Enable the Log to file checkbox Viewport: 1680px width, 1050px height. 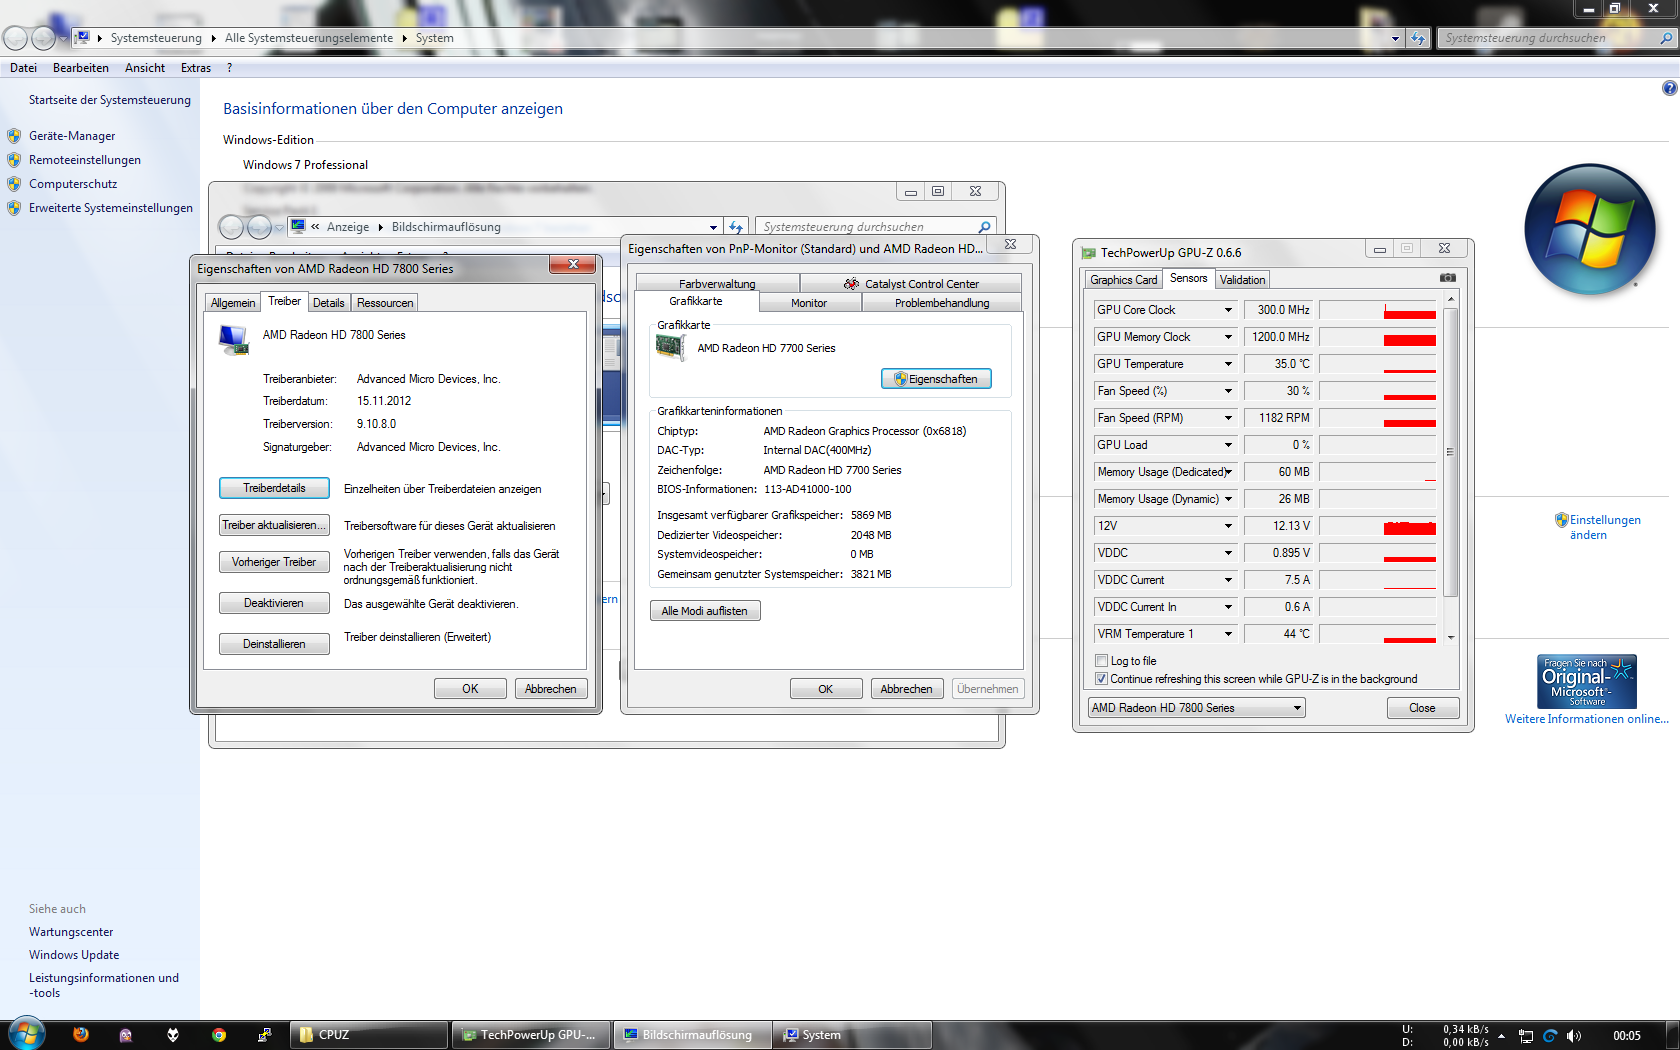1101,661
